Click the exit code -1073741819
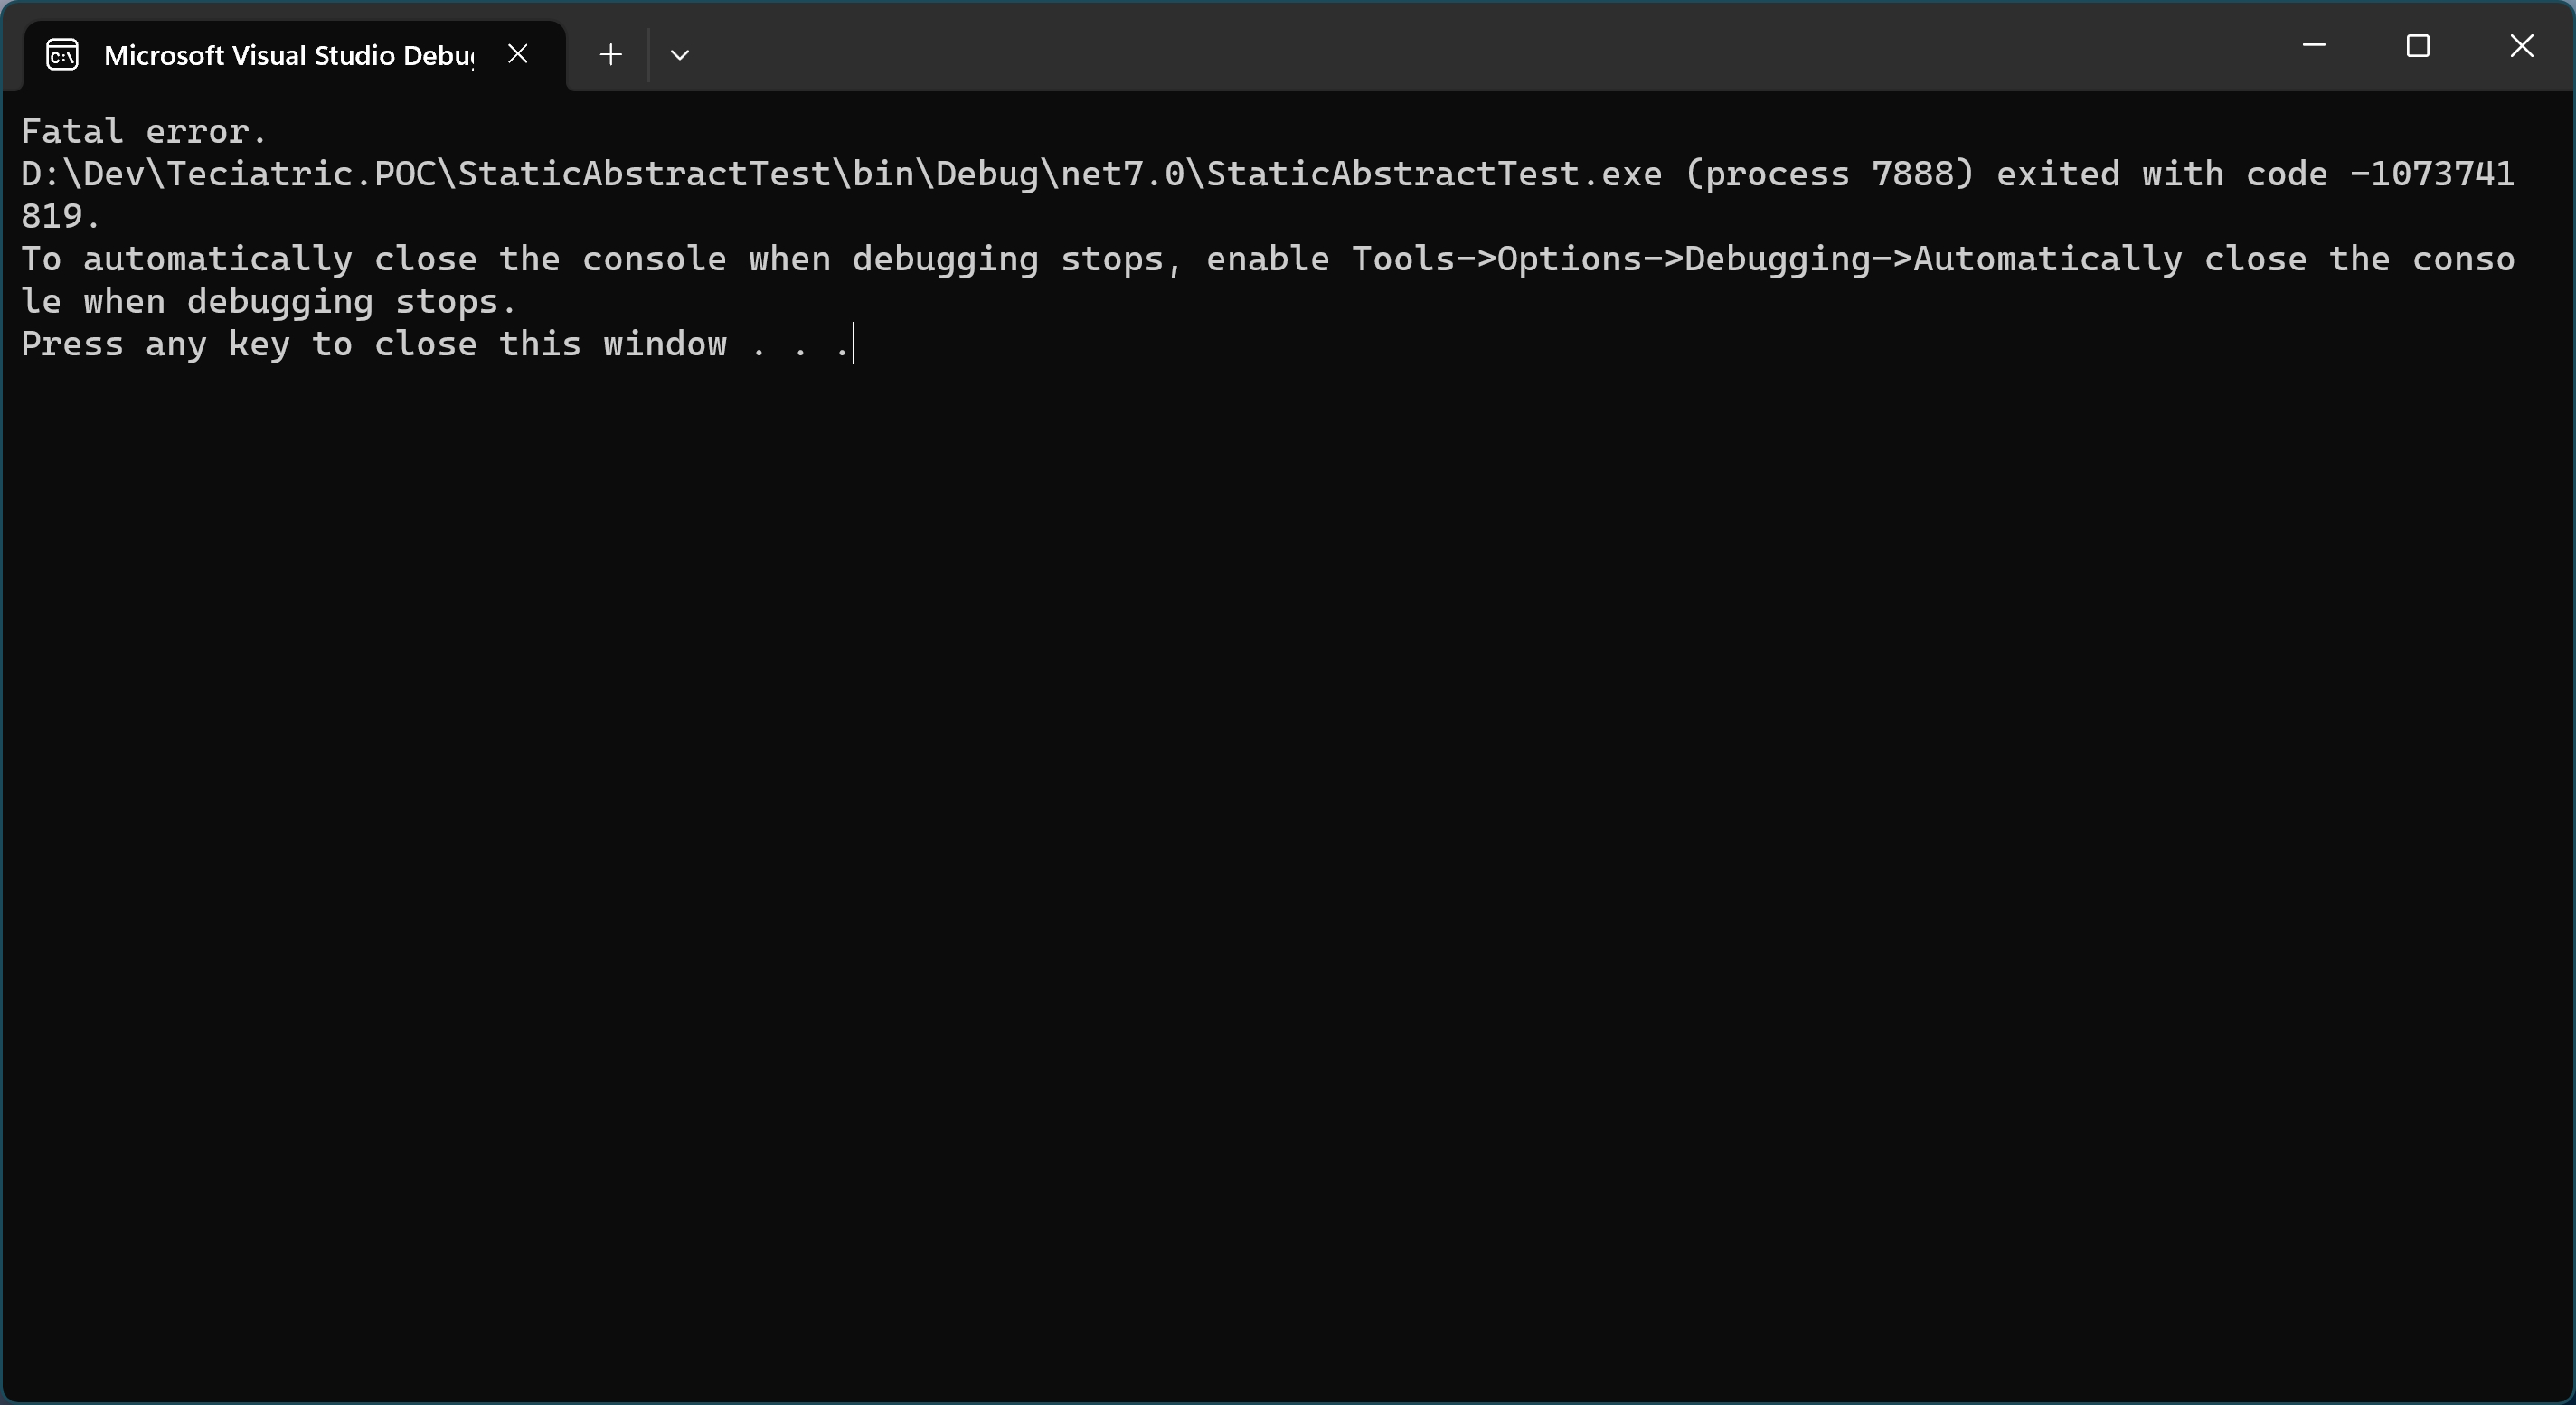Screen dimensions: 2576x1405 (2435, 174)
